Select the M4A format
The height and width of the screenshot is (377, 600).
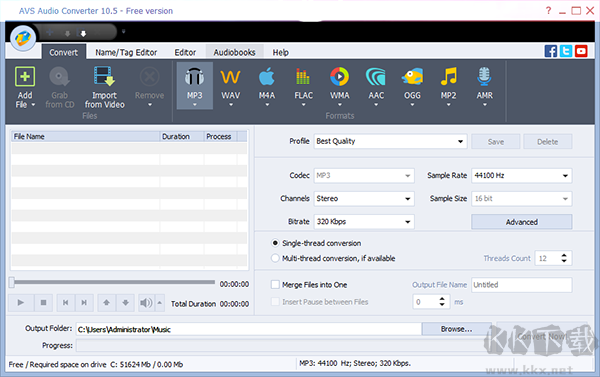pos(267,86)
